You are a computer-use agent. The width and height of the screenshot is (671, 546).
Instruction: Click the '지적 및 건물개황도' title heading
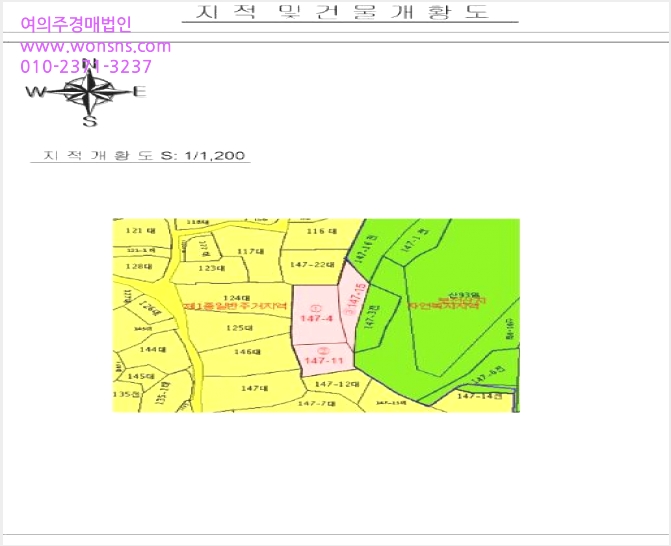pyautogui.click(x=342, y=12)
